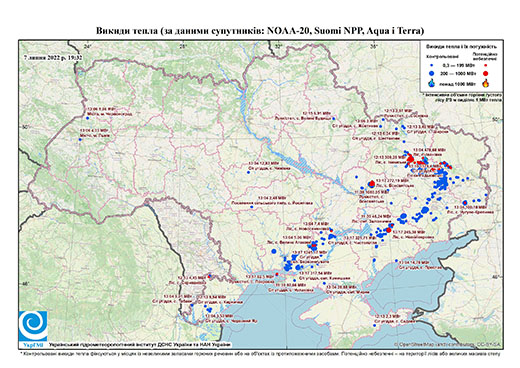Select the small red dot in legend
The image size is (520, 368).
point(486,66)
